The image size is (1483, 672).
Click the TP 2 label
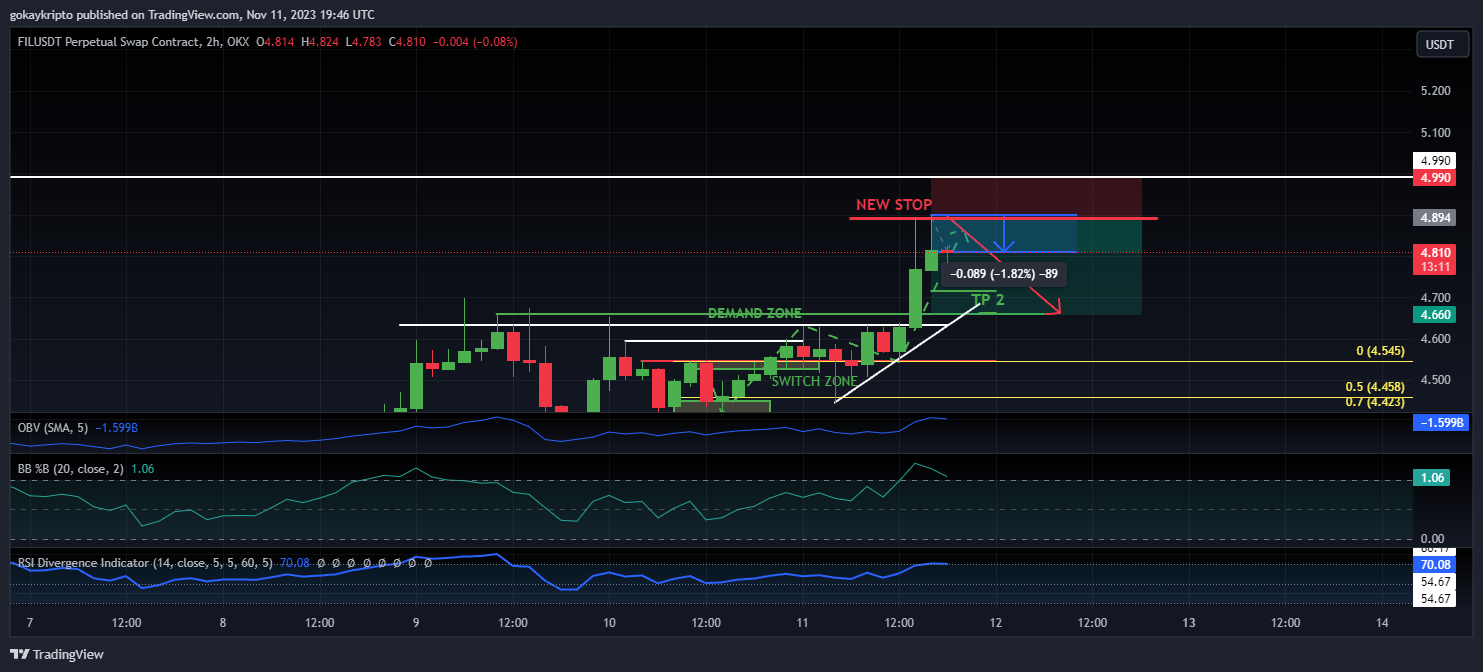988,299
